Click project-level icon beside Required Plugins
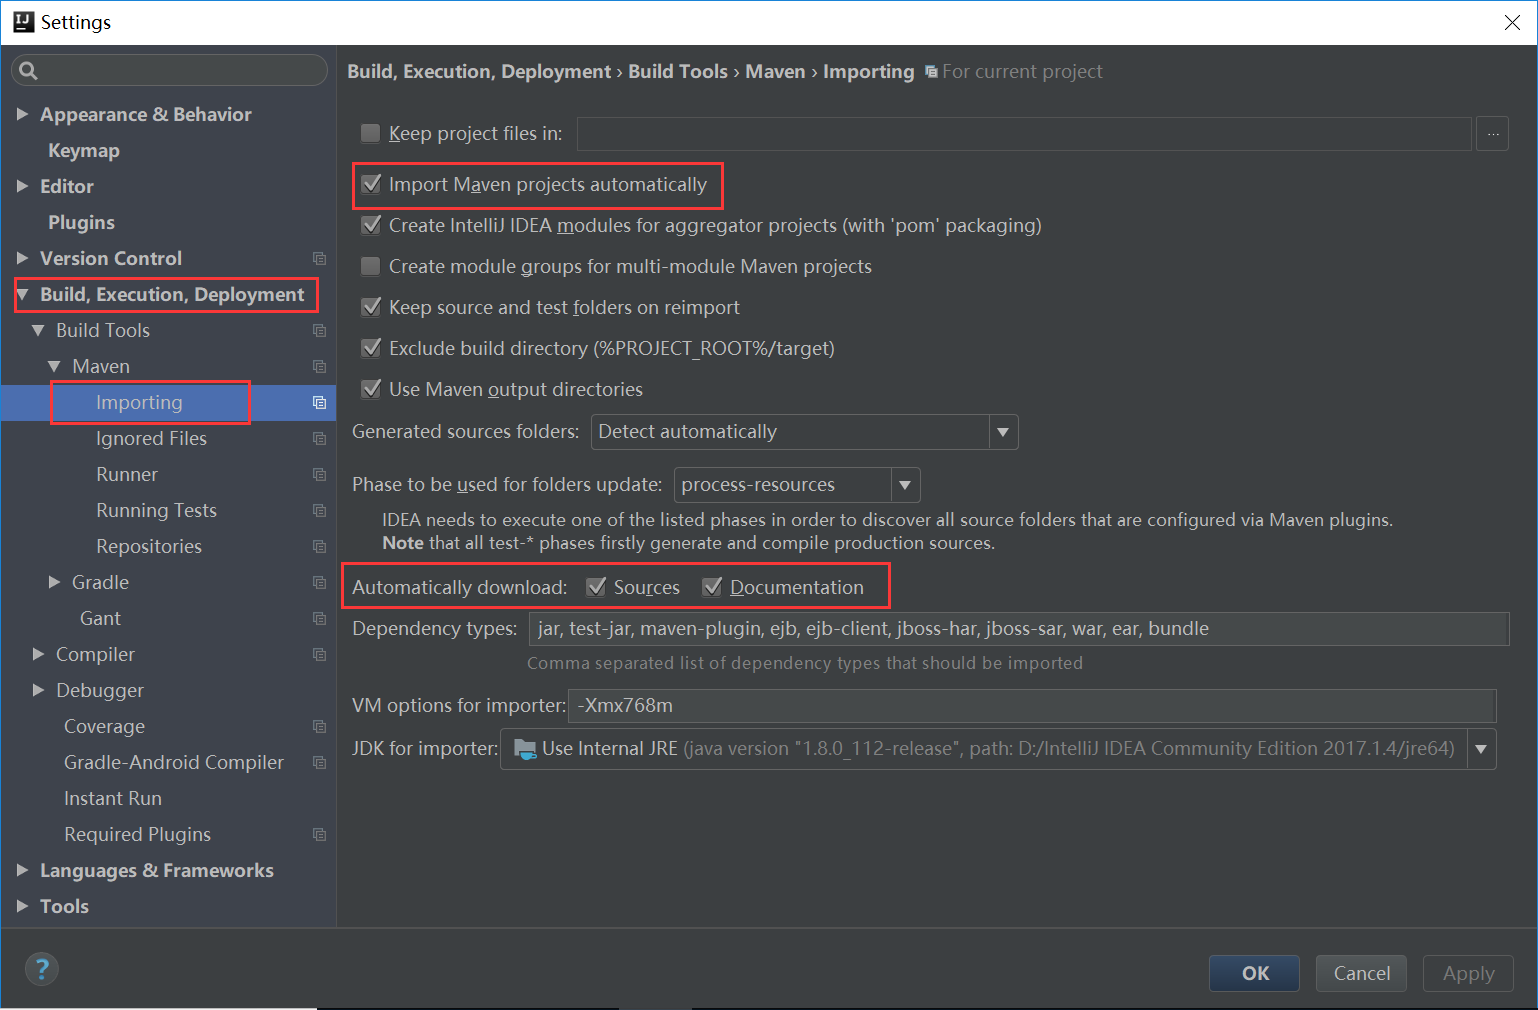 319,834
